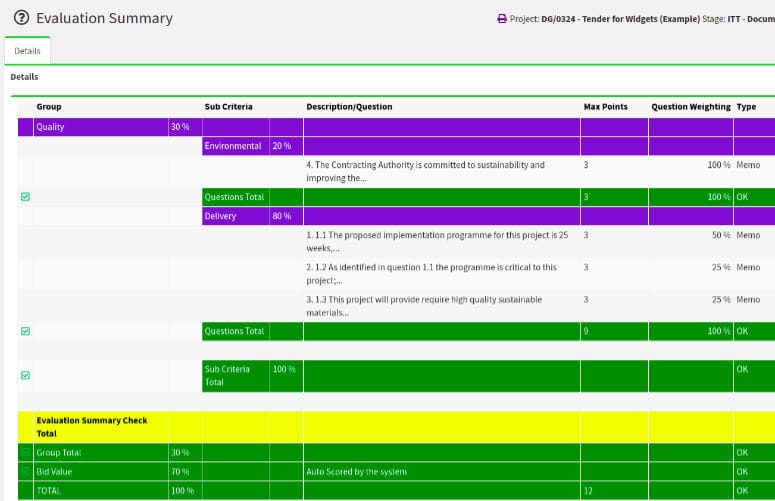Viewport: 775px width, 501px height.
Task: Open question 4 about sustainability commitment
Action: coord(425,171)
